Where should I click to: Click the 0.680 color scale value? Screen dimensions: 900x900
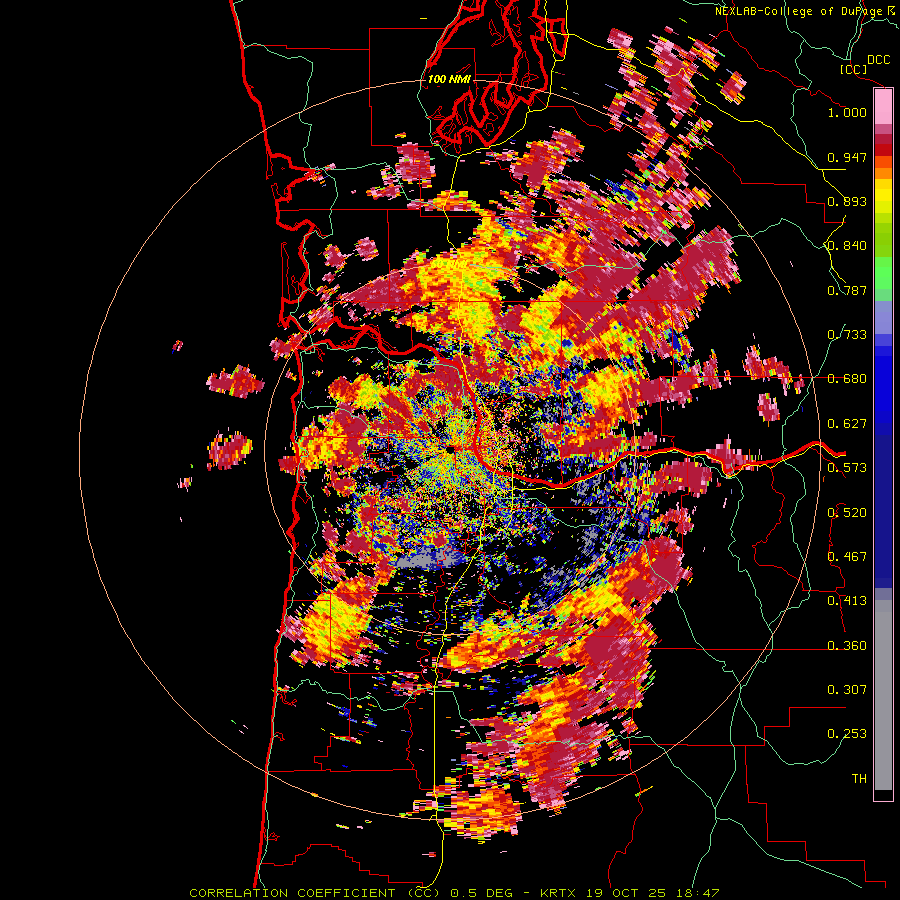tap(847, 379)
